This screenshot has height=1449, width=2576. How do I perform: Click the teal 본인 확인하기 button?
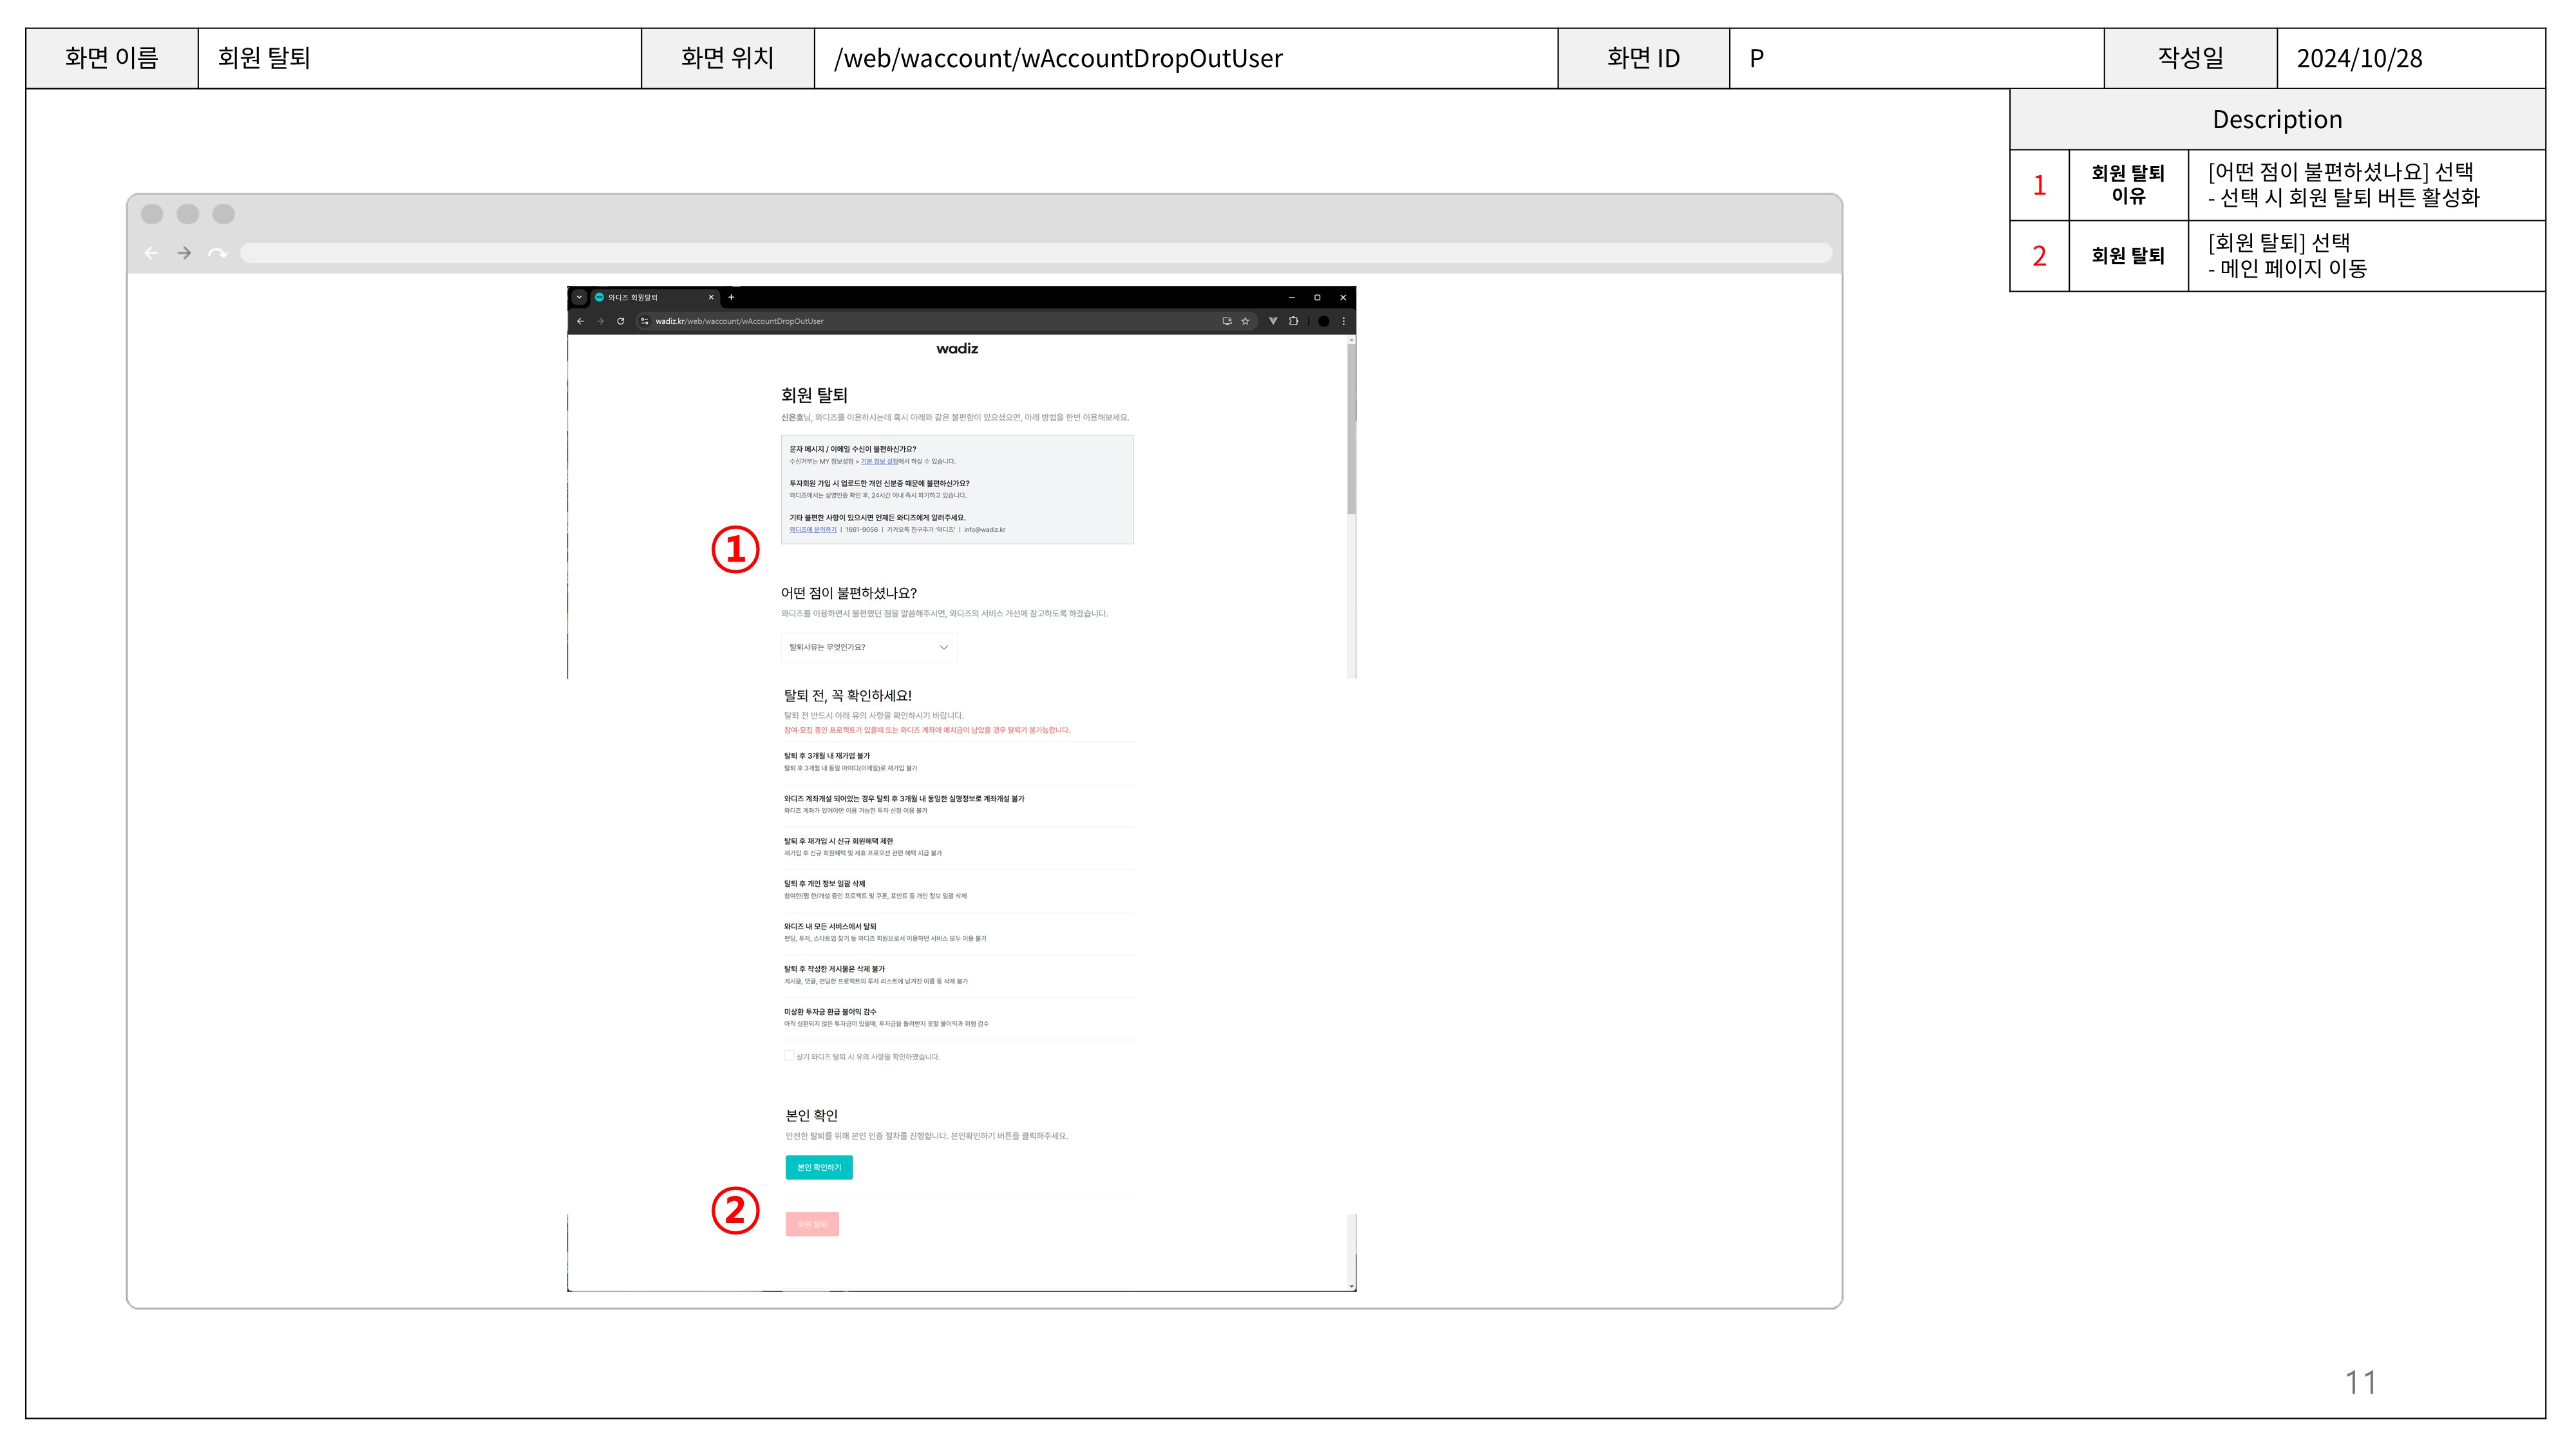click(819, 1167)
